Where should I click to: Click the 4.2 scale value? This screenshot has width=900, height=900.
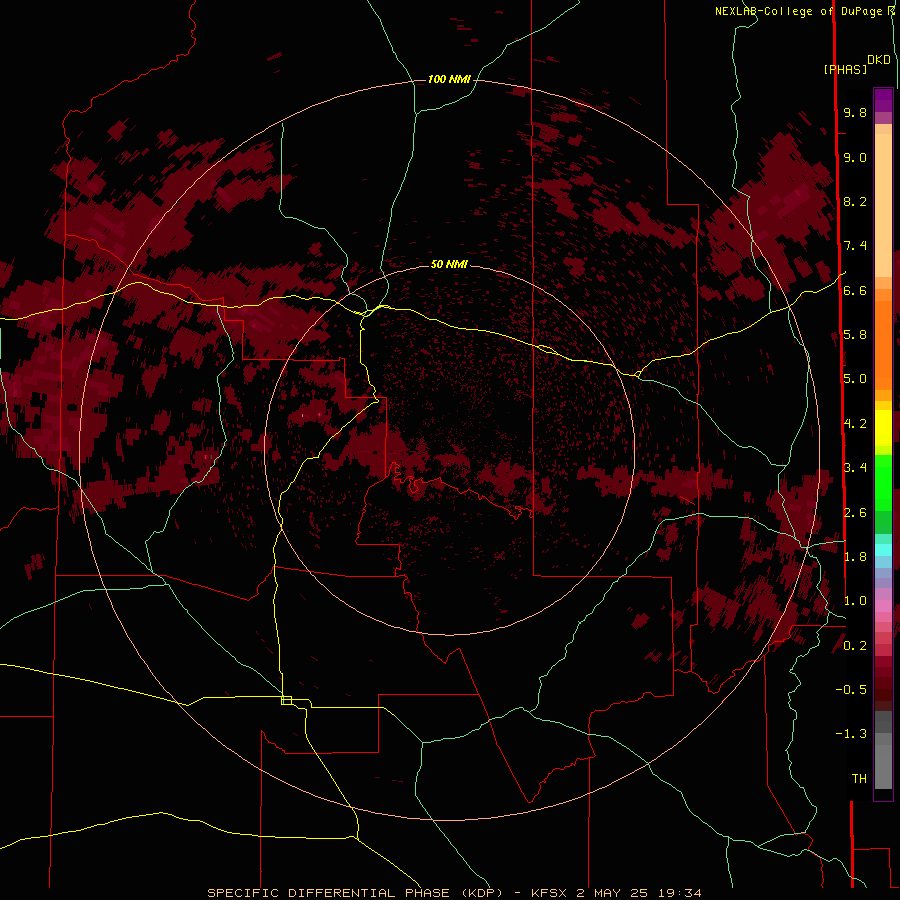coord(855,424)
